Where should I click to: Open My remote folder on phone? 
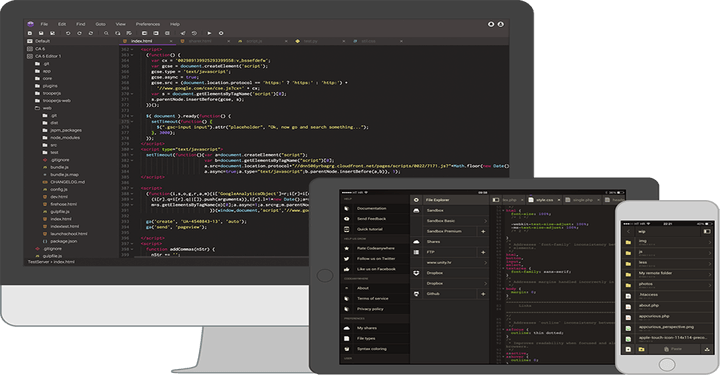[667, 274]
